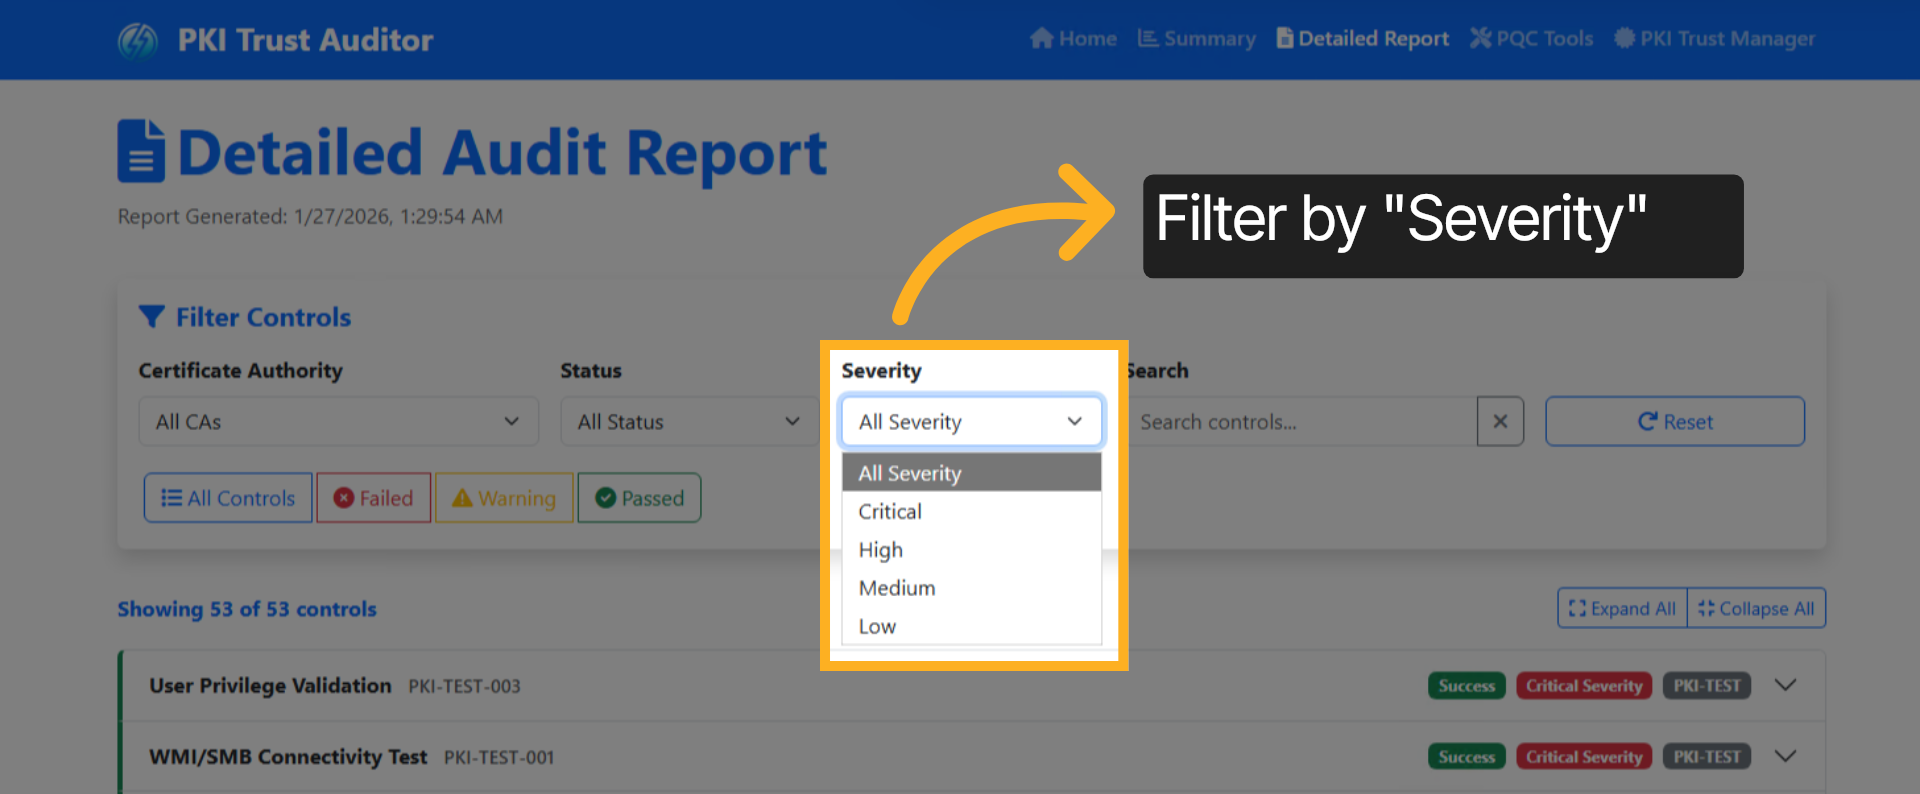The image size is (1920, 794).
Task: Click the document icon beside Detailed Audit Report
Action: coord(141,151)
